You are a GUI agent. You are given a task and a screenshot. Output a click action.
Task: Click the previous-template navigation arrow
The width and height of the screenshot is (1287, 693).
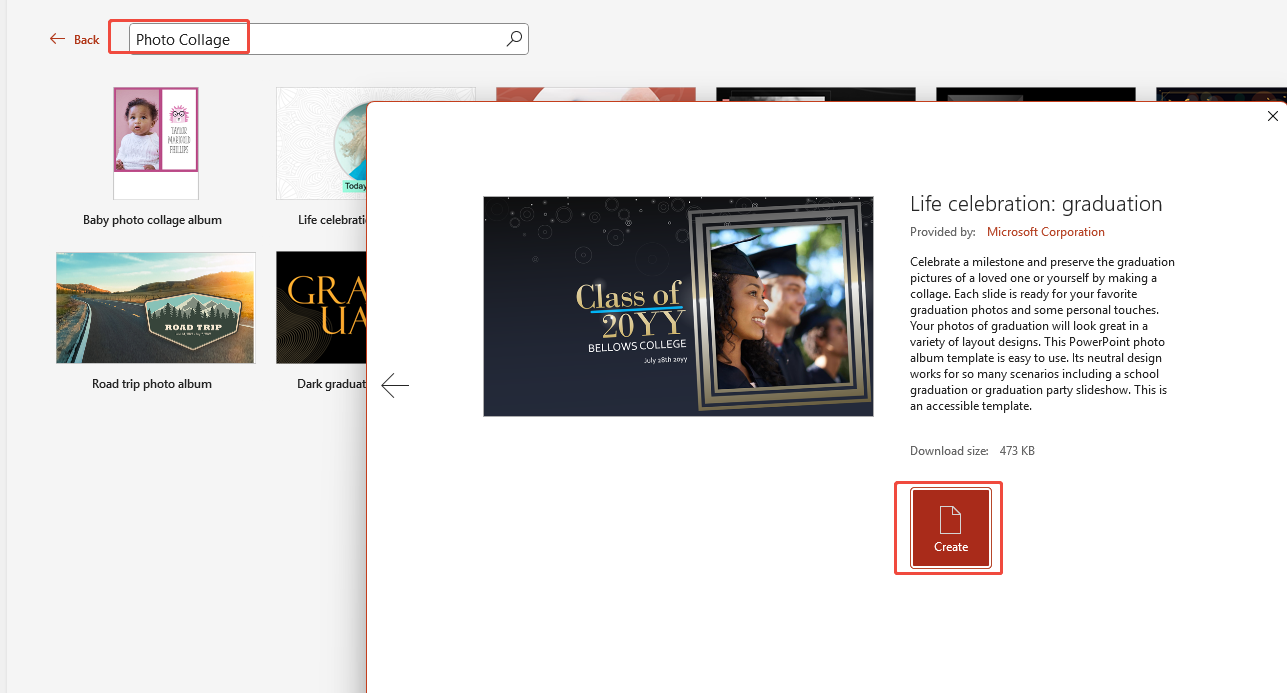[x=394, y=385]
